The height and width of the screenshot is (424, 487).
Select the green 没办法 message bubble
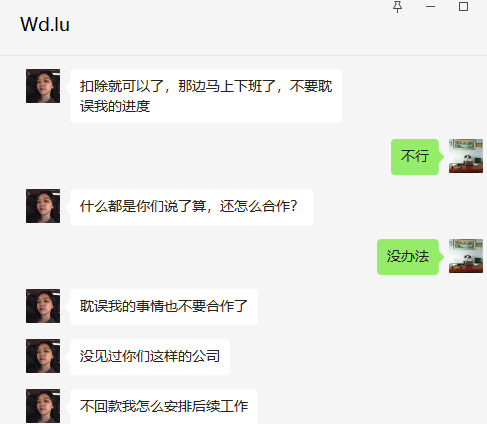pos(408,257)
